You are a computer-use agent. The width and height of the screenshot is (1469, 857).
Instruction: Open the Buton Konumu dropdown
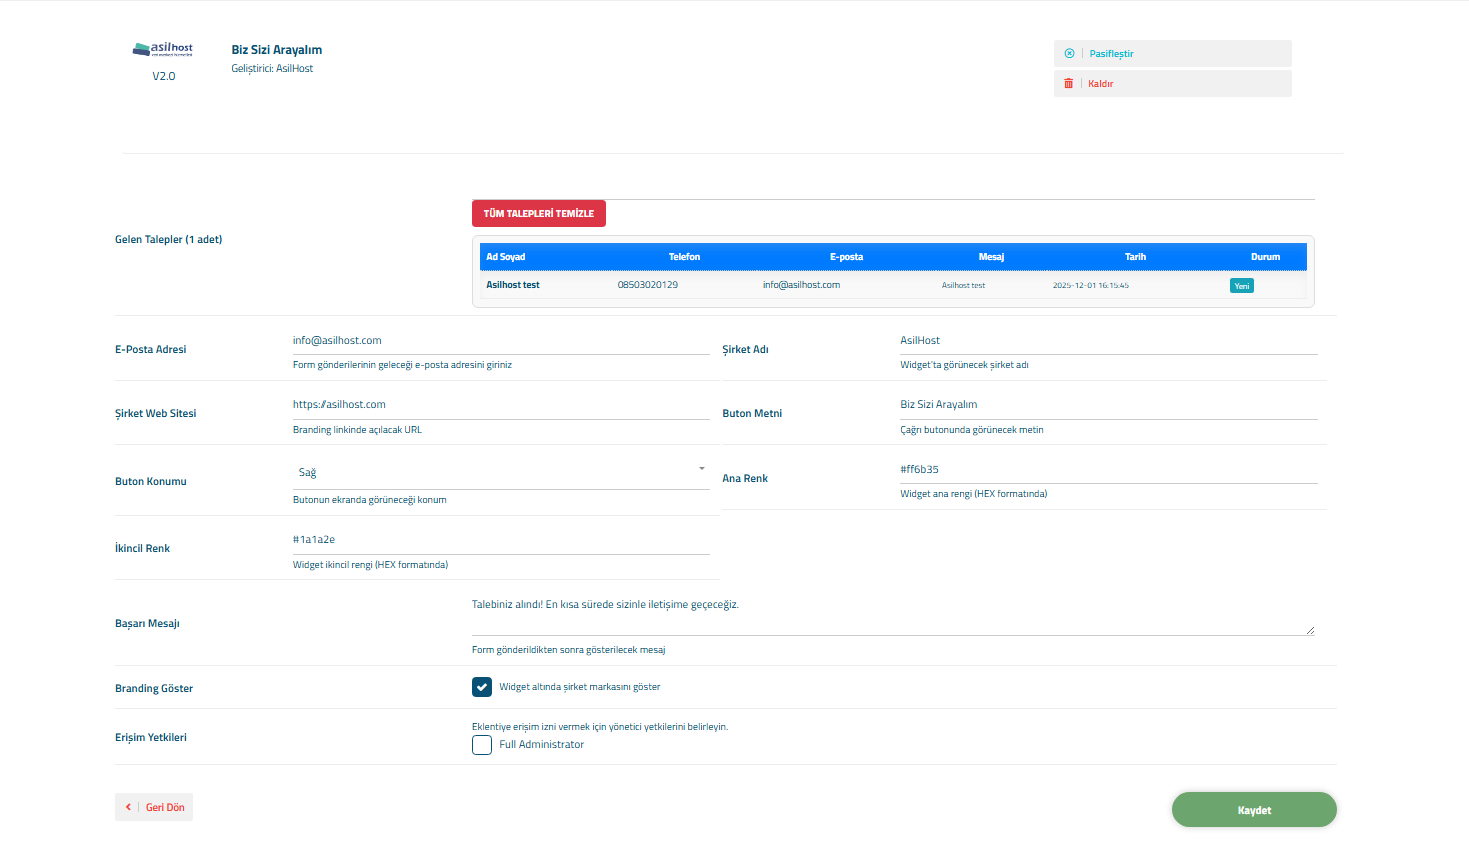pyautogui.click(x=500, y=473)
